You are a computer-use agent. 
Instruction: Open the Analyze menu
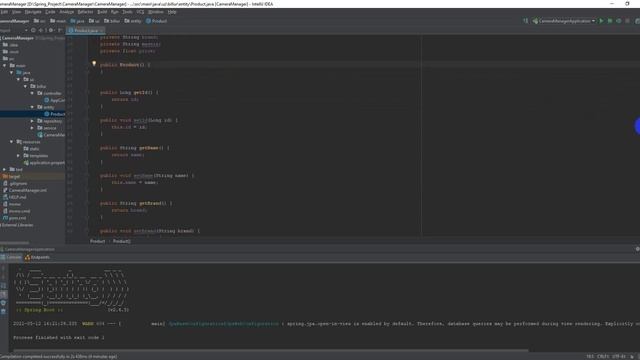[67, 12]
